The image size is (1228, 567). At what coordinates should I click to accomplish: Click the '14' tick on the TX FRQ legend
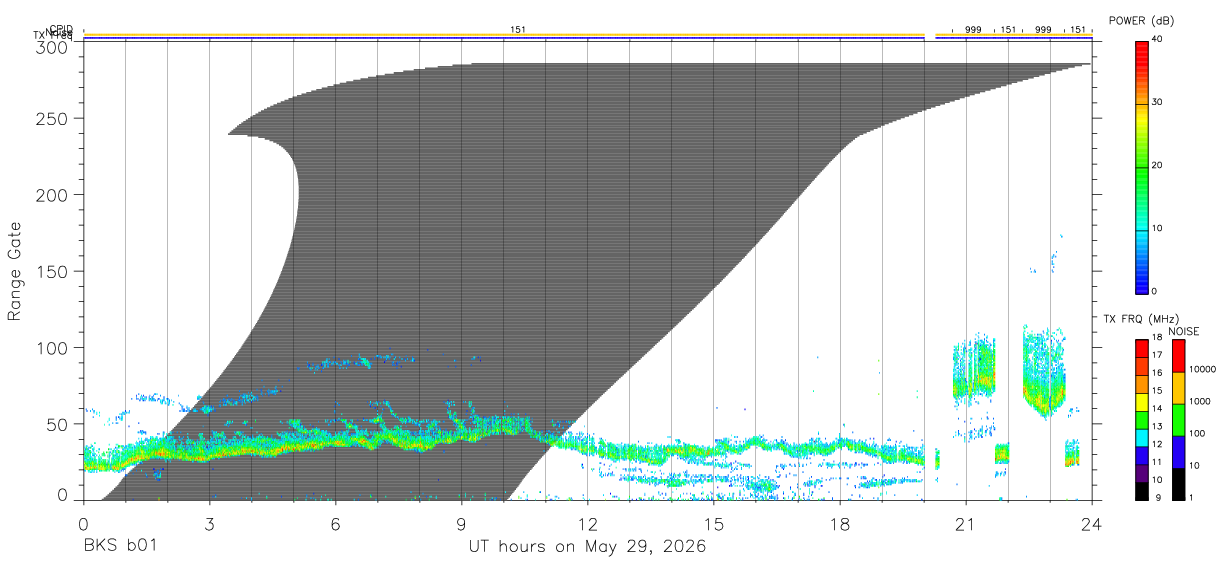pyautogui.click(x=1156, y=409)
